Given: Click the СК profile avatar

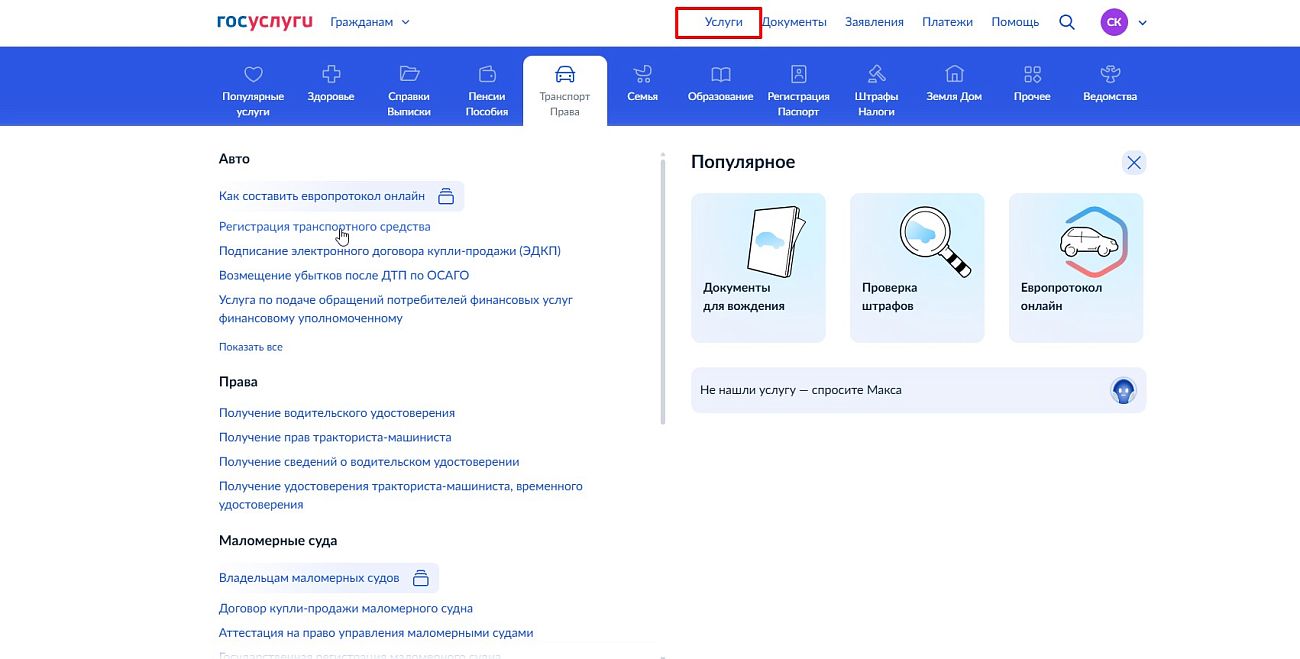Looking at the screenshot, I should [x=1114, y=22].
